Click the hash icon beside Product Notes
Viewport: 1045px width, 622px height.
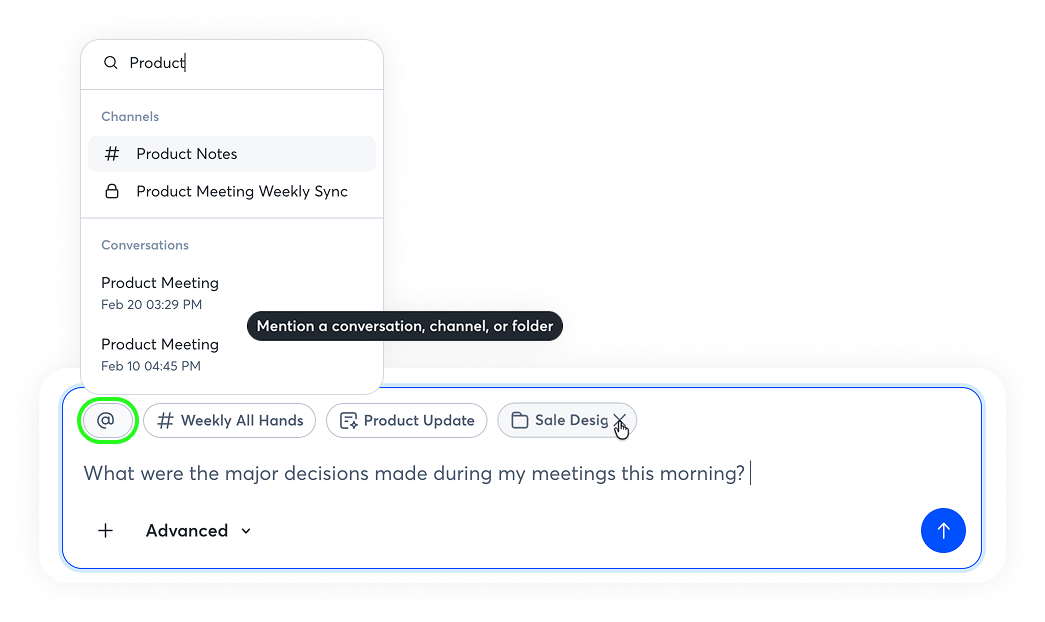coord(112,154)
